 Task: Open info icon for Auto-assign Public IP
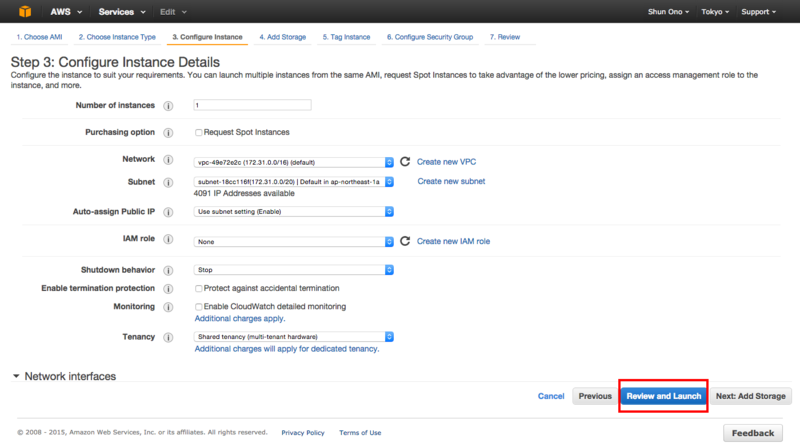click(168, 212)
